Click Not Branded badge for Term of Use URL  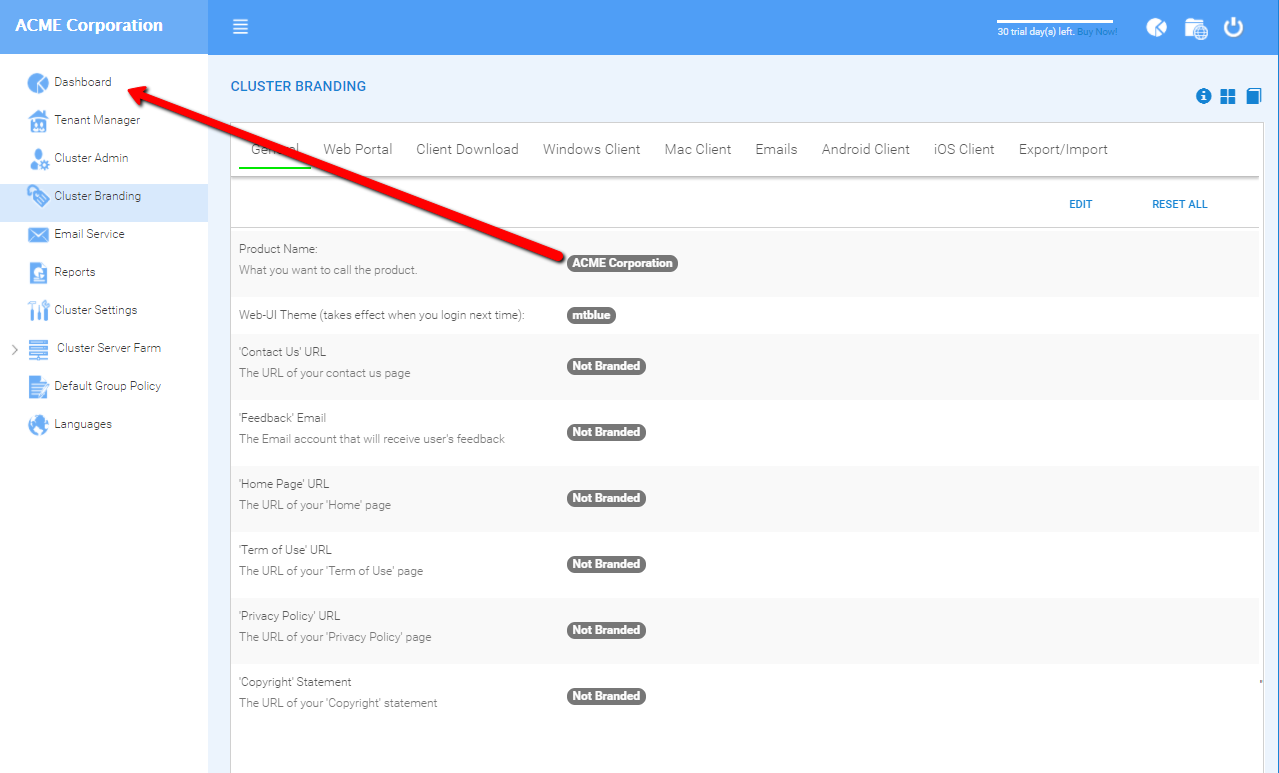pos(606,564)
